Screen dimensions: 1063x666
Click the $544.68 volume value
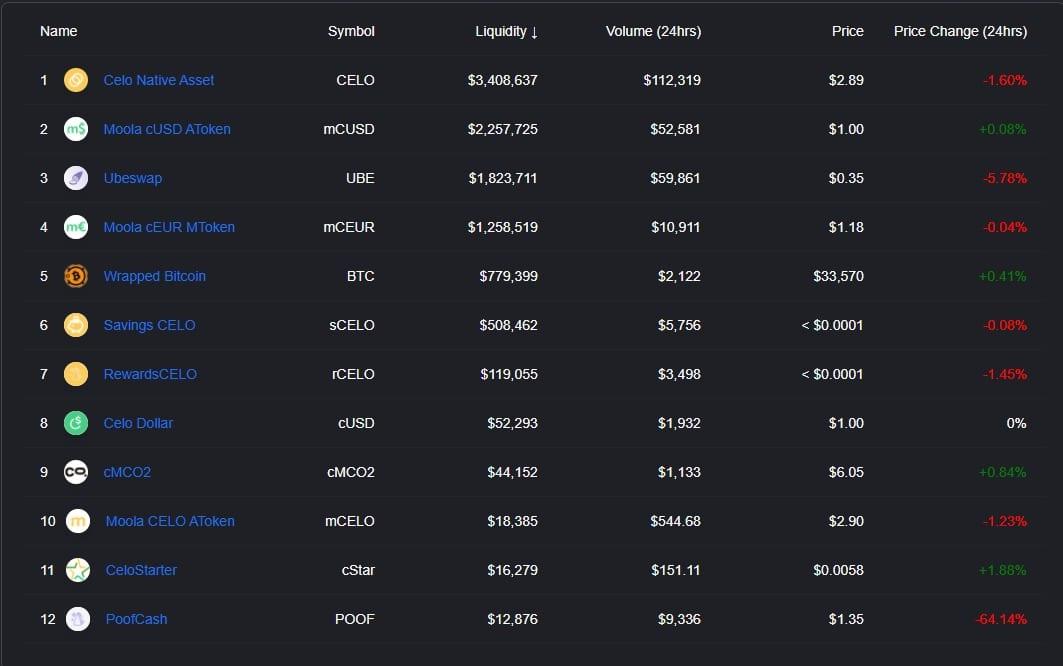pos(675,521)
